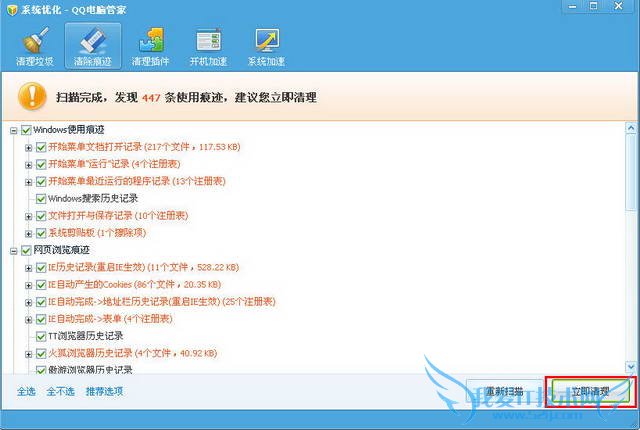Uncheck 火狐浏览器历史记录 checkbox
Screen dimensions: 640x430
tap(41, 353)
